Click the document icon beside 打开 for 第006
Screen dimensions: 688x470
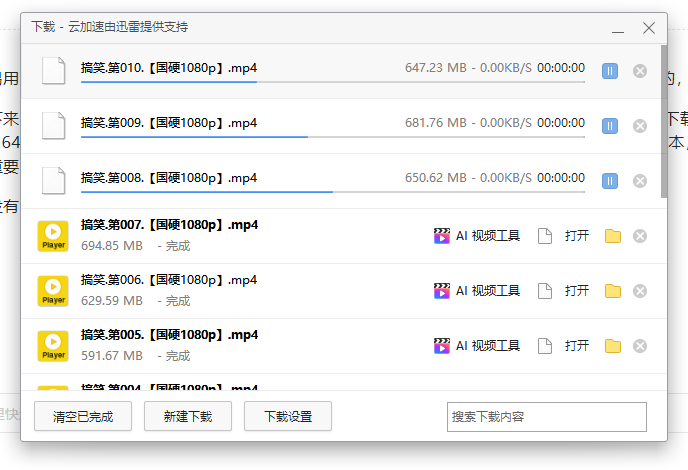[545, 291]
